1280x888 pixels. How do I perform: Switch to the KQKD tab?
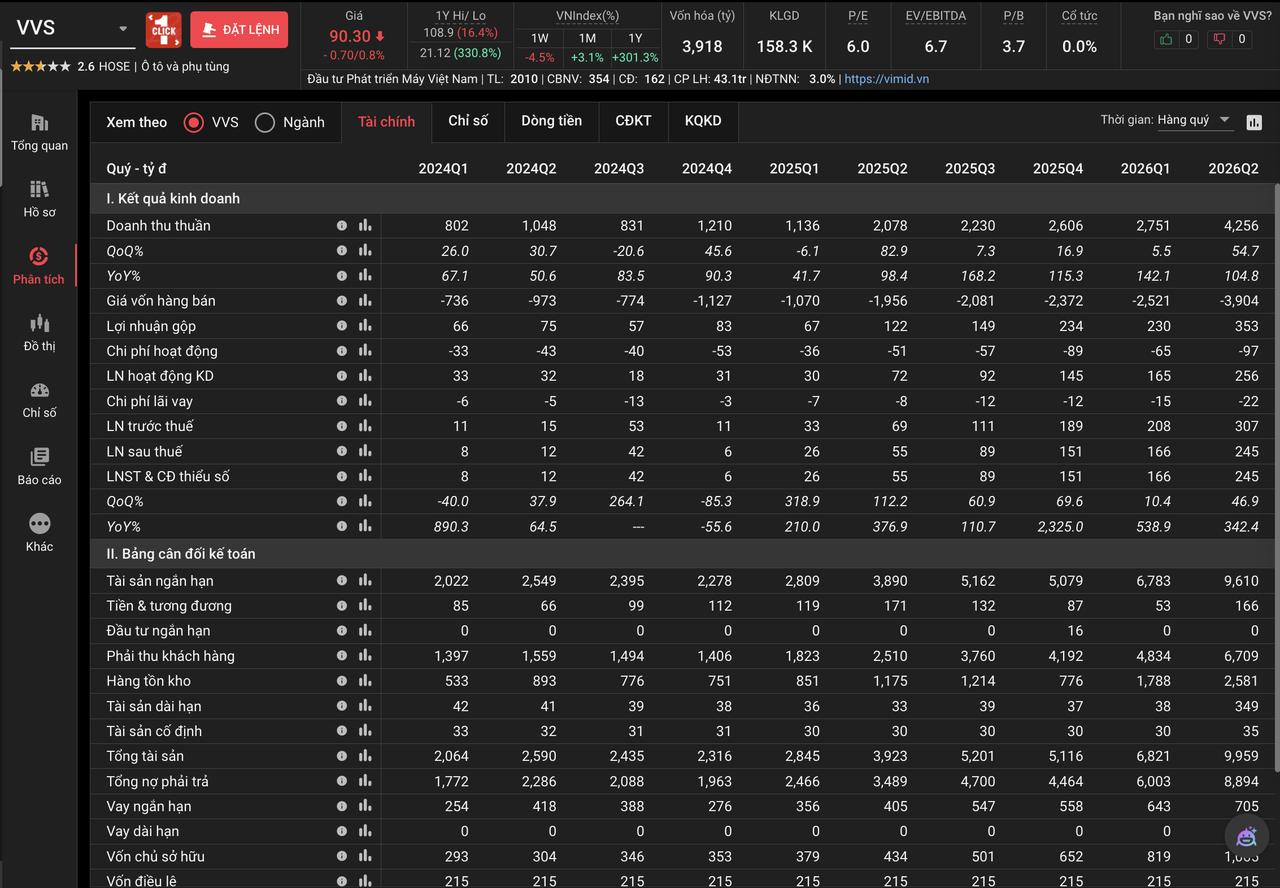click(703, 121)
